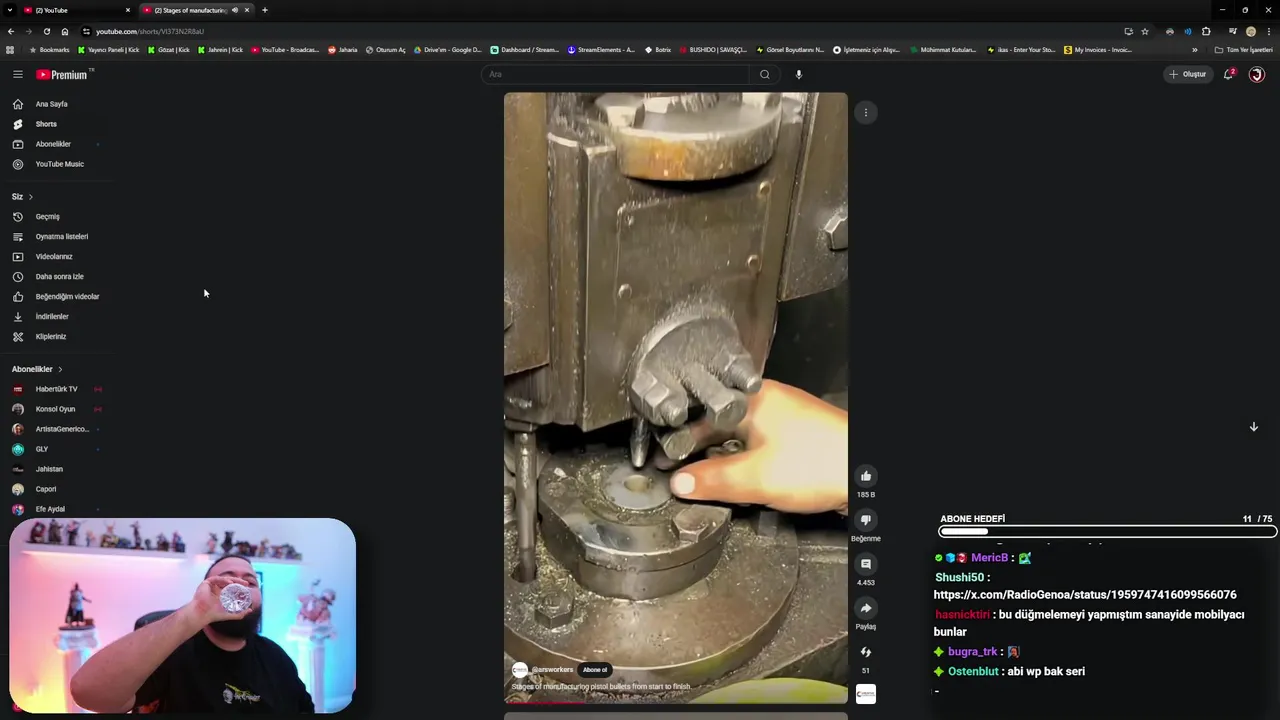Open Habertürk TV channel
Screen dimensions: 1280x720
click(56, 389)
